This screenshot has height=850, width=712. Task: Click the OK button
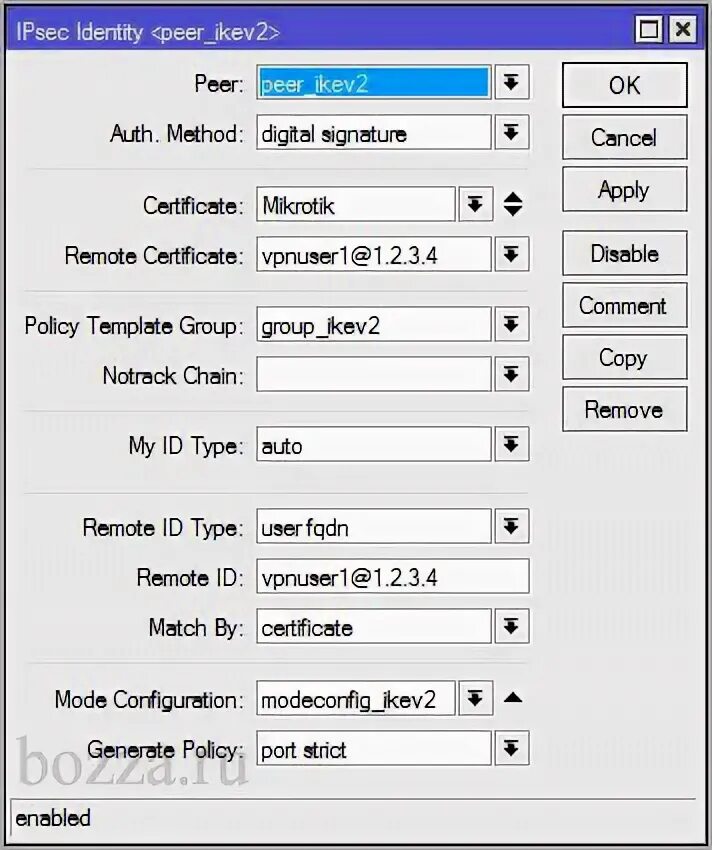pyautogui.click(x=624, y=85)
